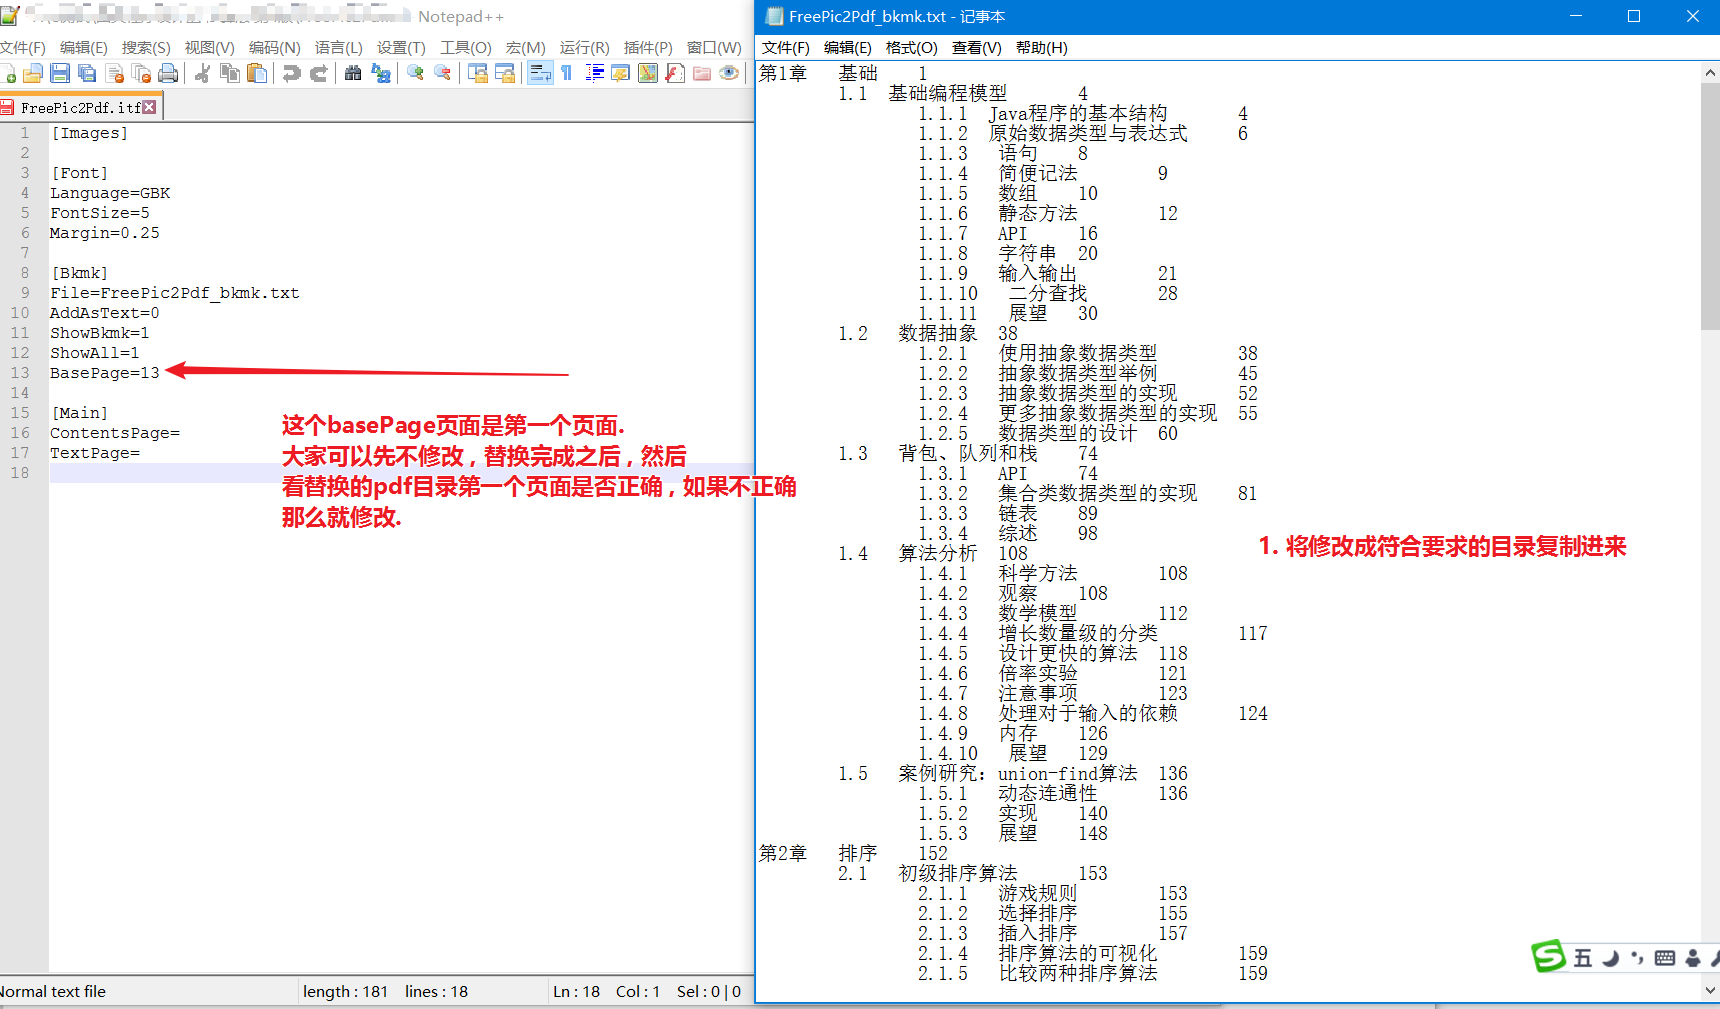
Task: Open Notepad++ 搜索(S) menu
Action: 146,47
